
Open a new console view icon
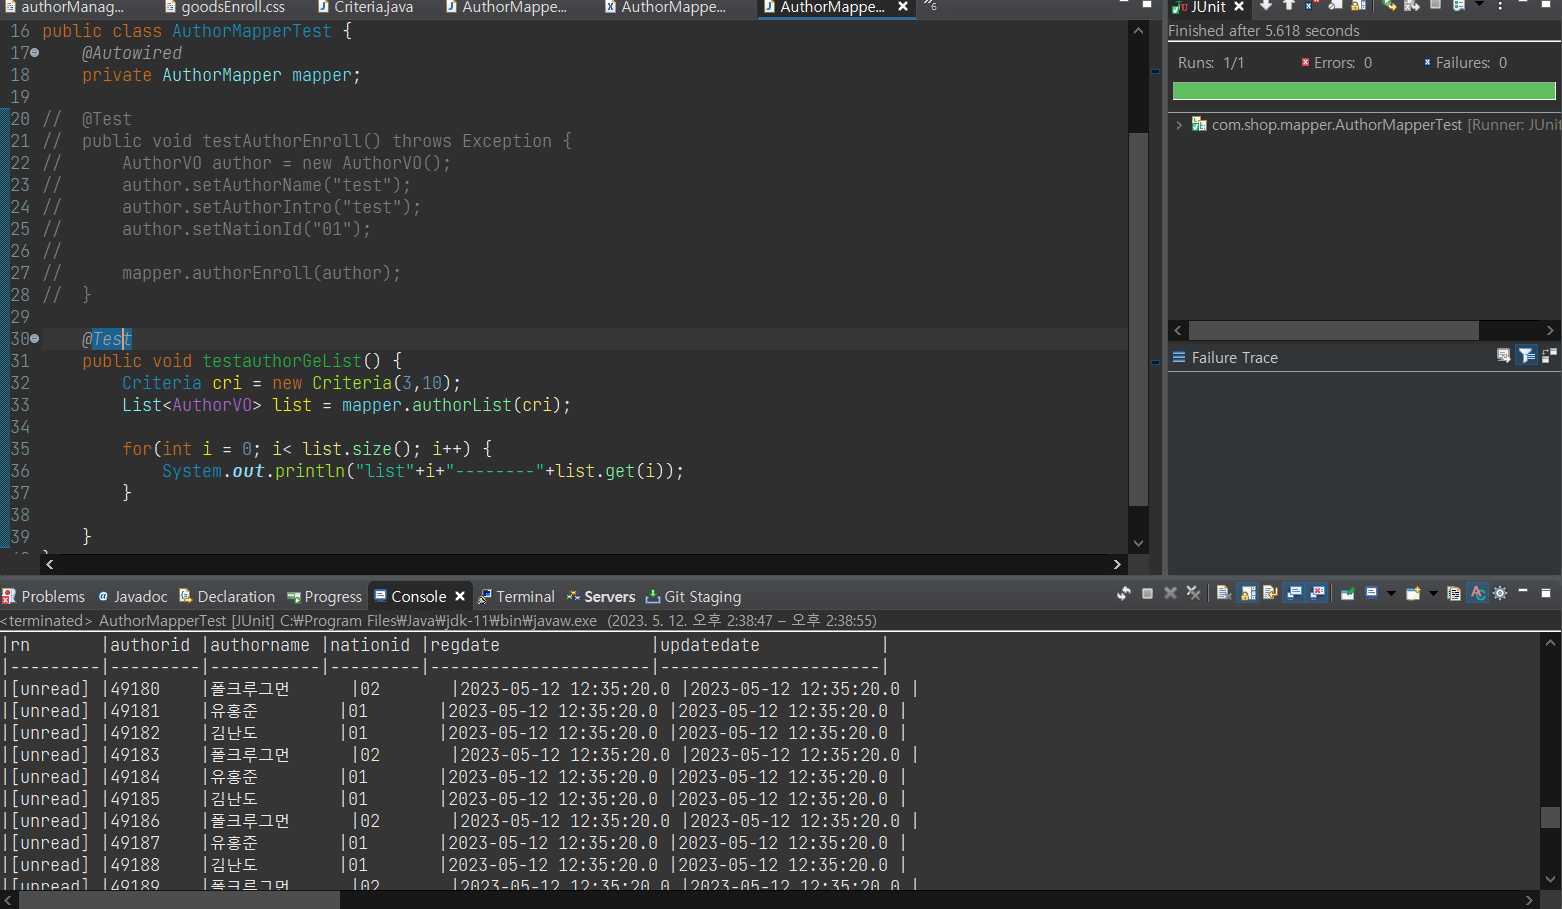[x=1413, y=594]
